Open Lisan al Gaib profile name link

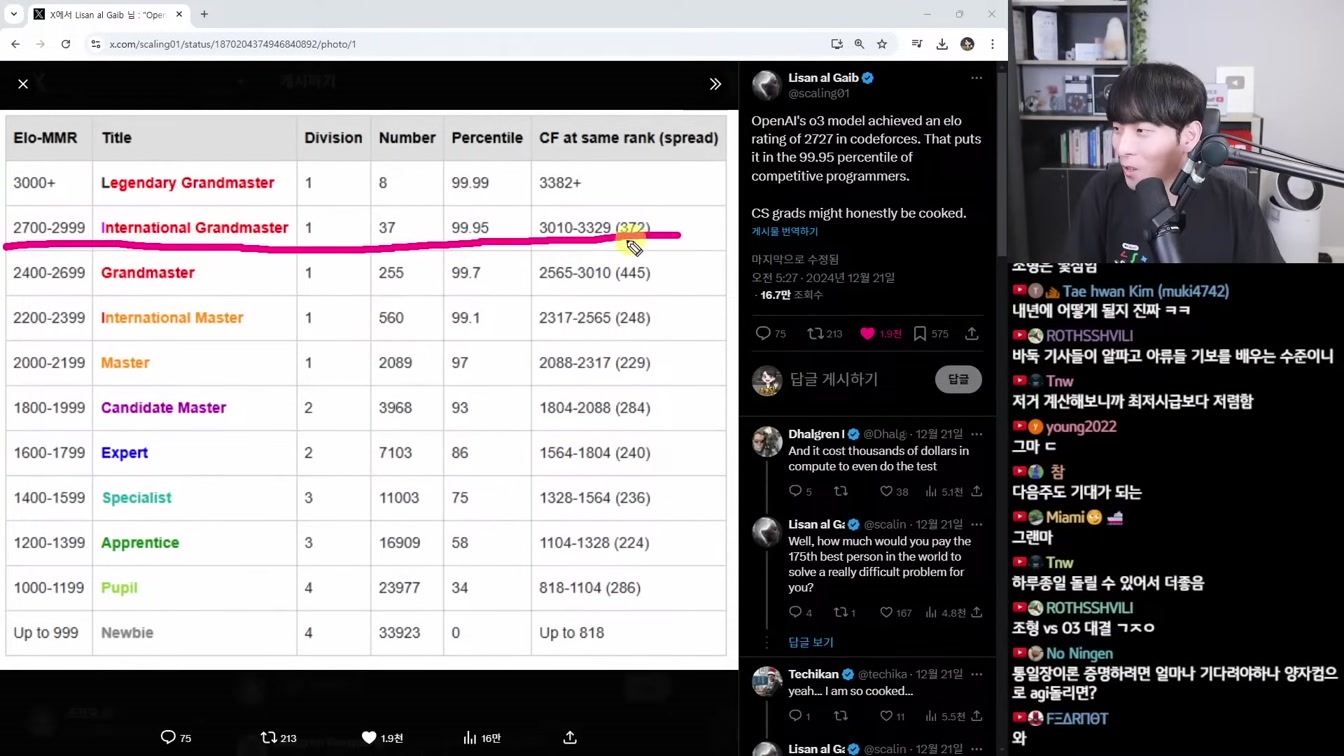click(x=823, y=77)
